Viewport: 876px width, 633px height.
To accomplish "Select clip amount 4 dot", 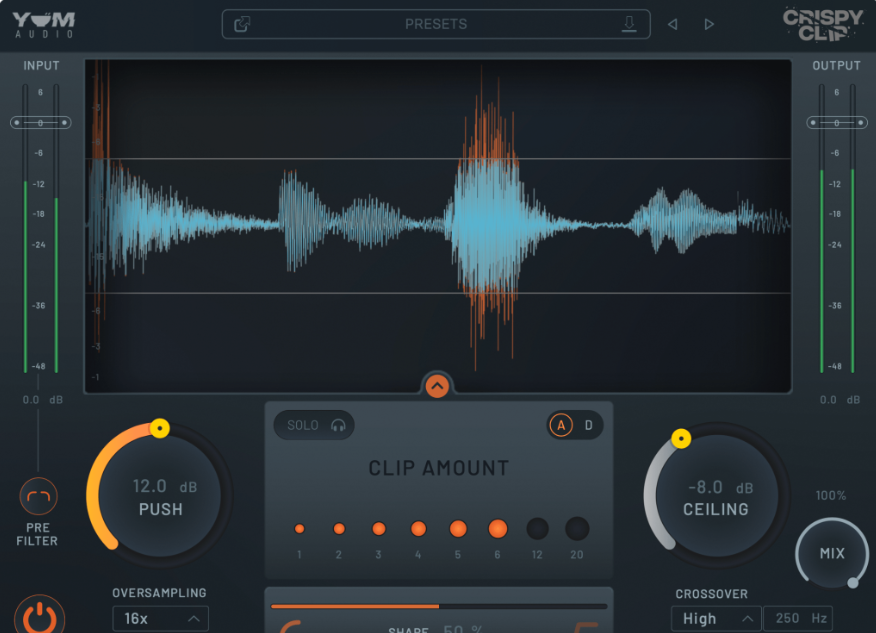I will click(x=418, y=529).
